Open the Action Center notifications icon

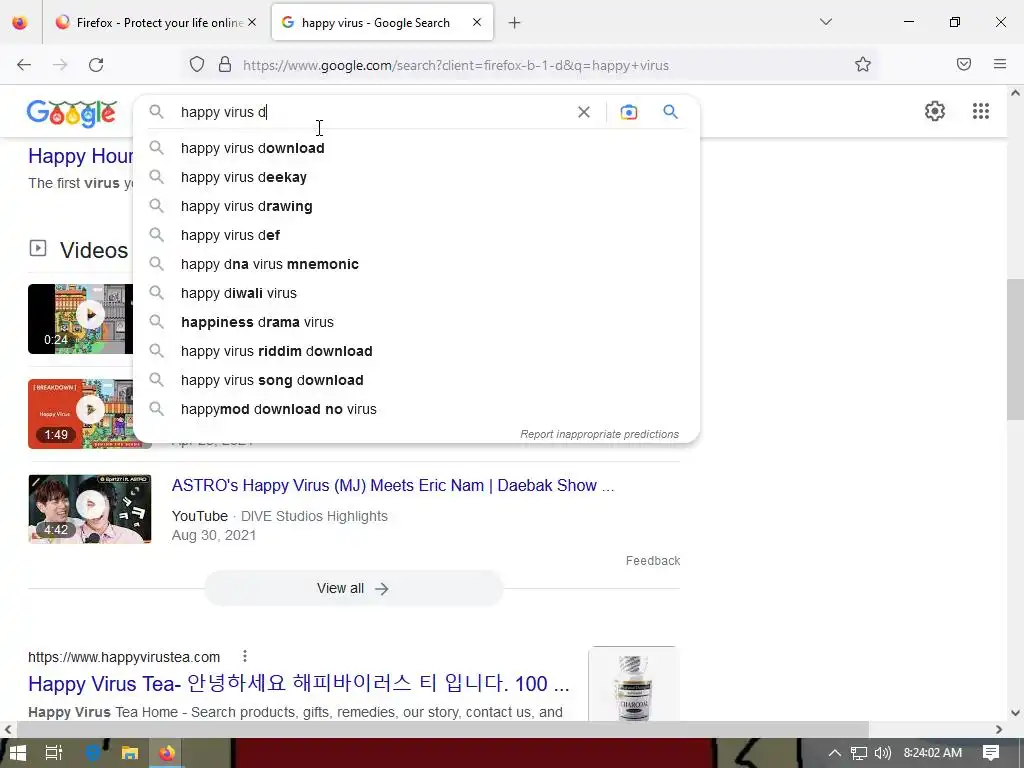click(x=991, y=753)
